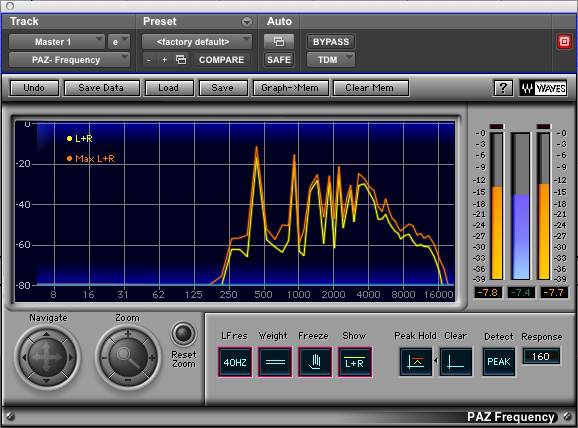Click the right meter clip indicator
This screenshot has height=428, width=578.
click(x=544, y=127)
